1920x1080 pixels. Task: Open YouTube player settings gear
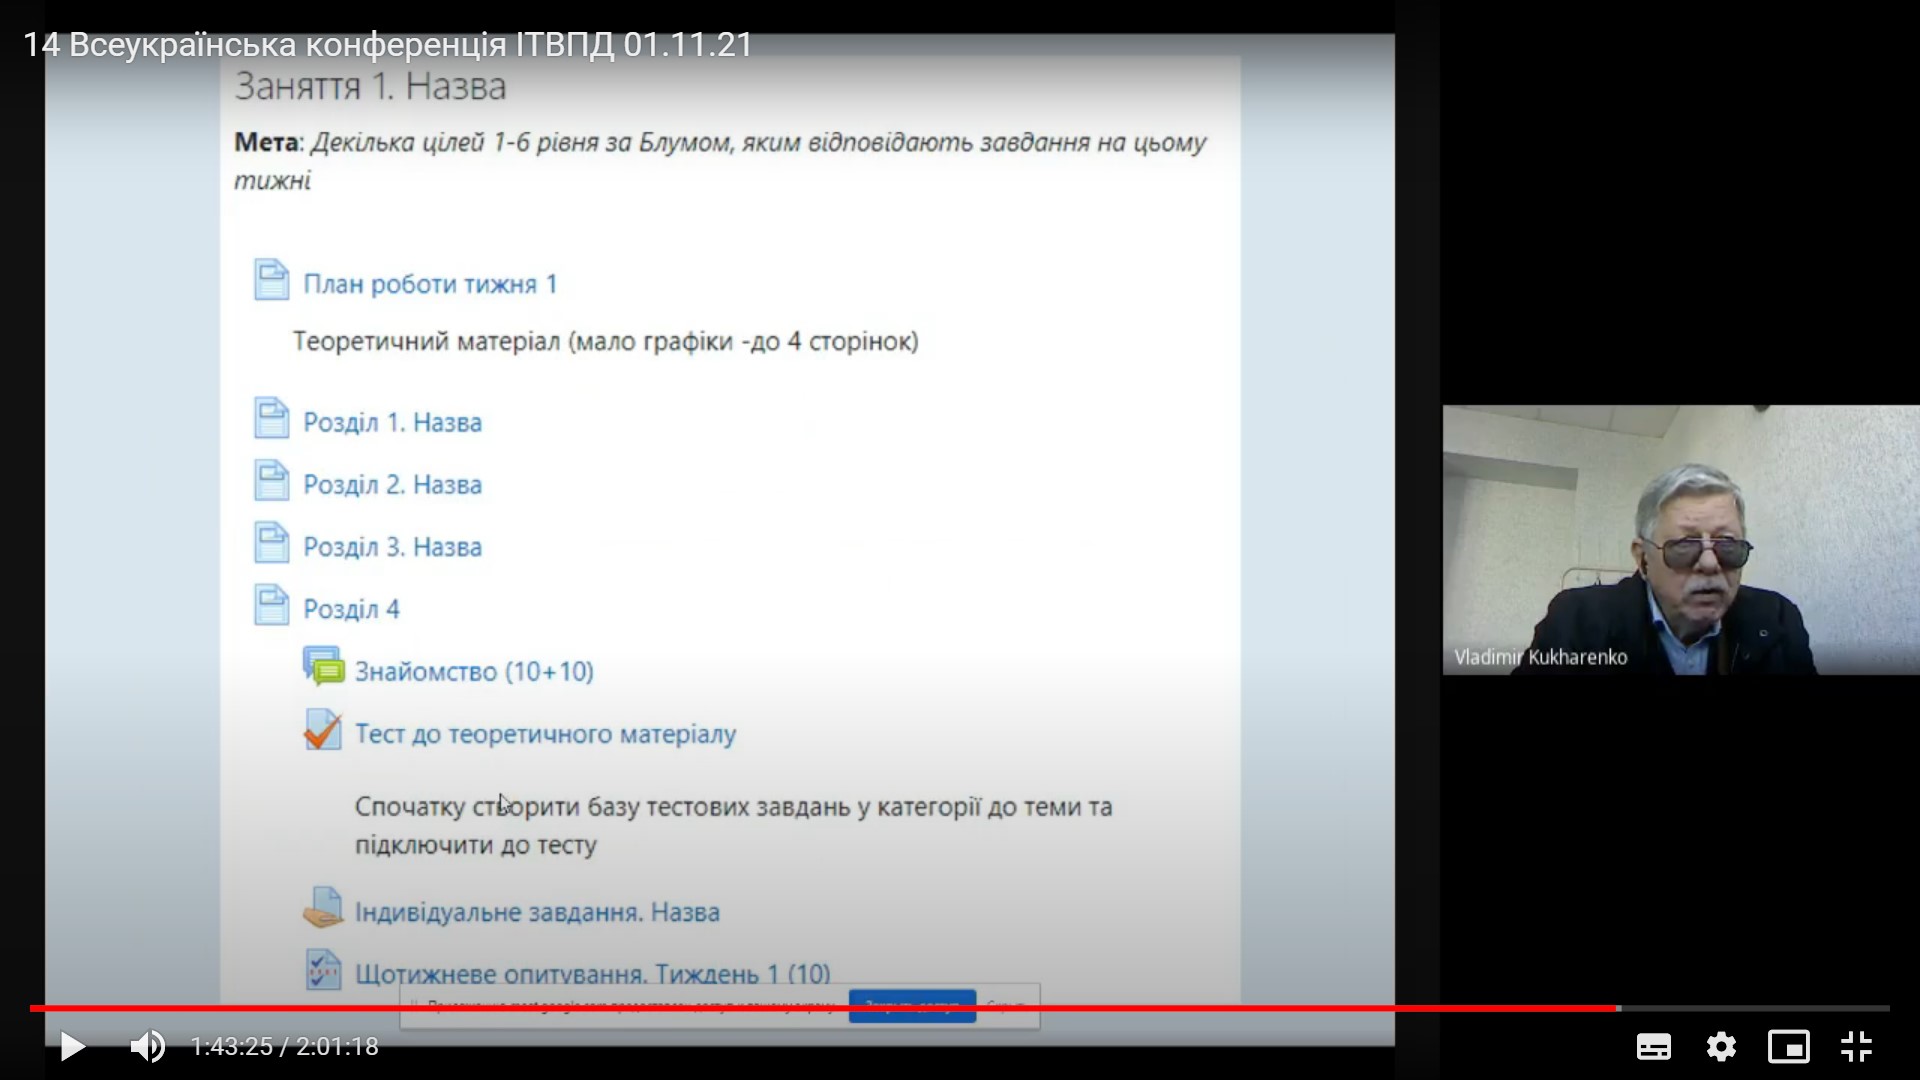point(1721,1047)
